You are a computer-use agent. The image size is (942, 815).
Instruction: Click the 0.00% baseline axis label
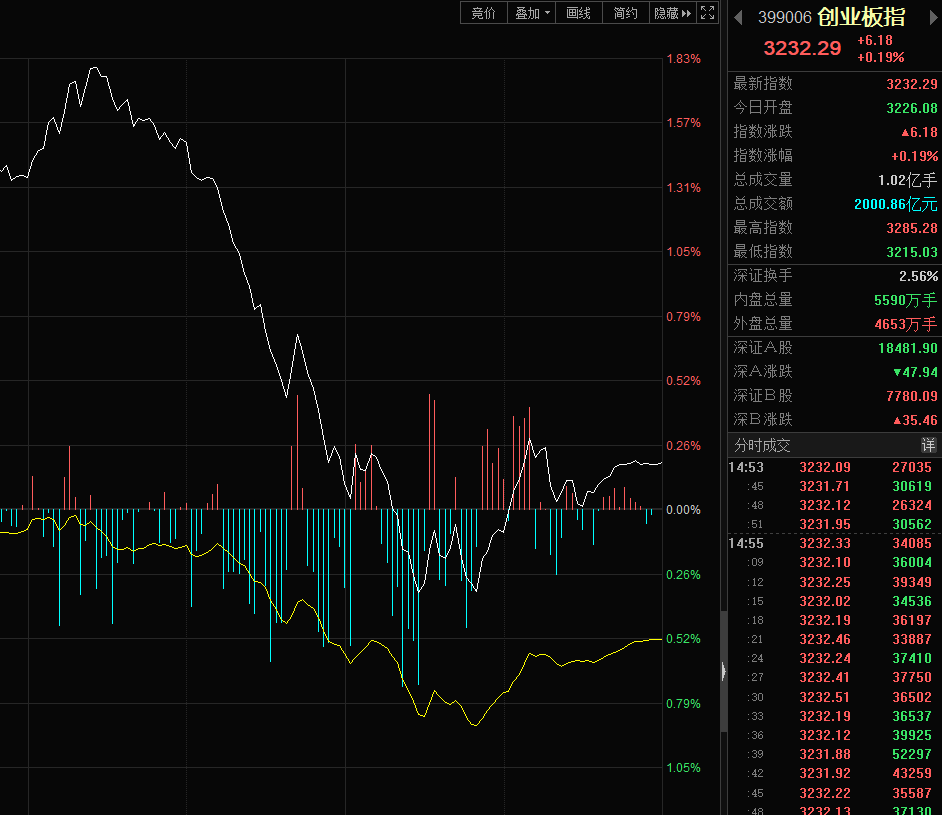coord(683,510)
